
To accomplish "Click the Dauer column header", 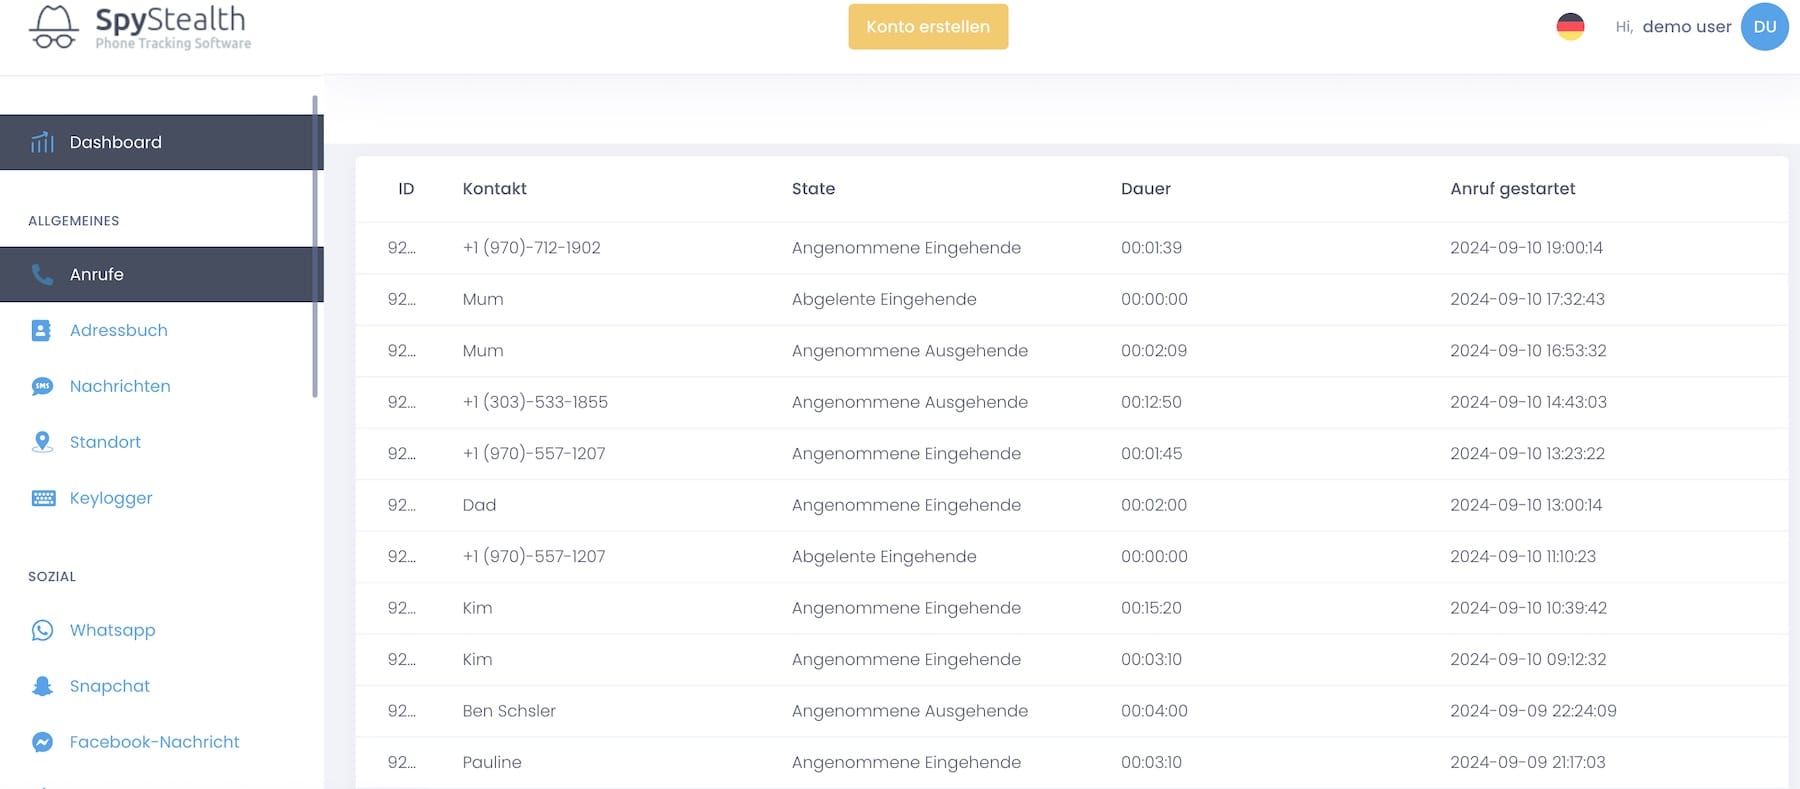I will pos(1145,189).
